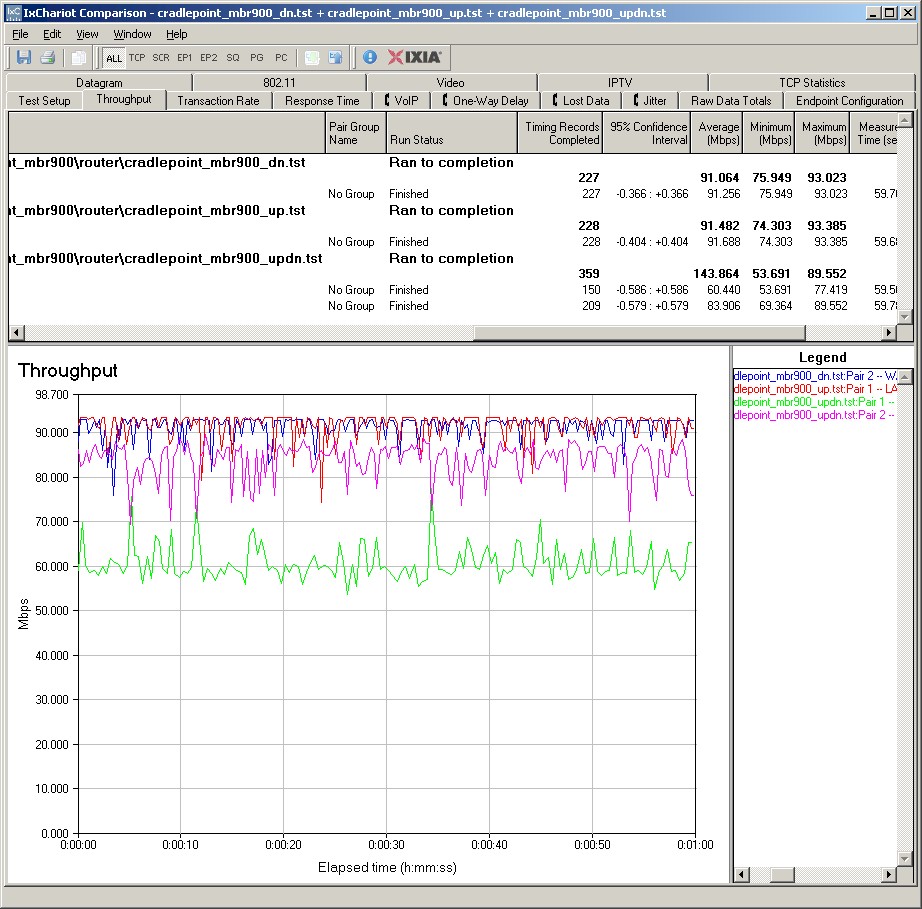
Task: Click the results table scroll-up arrow
Action: click(905, 120)
